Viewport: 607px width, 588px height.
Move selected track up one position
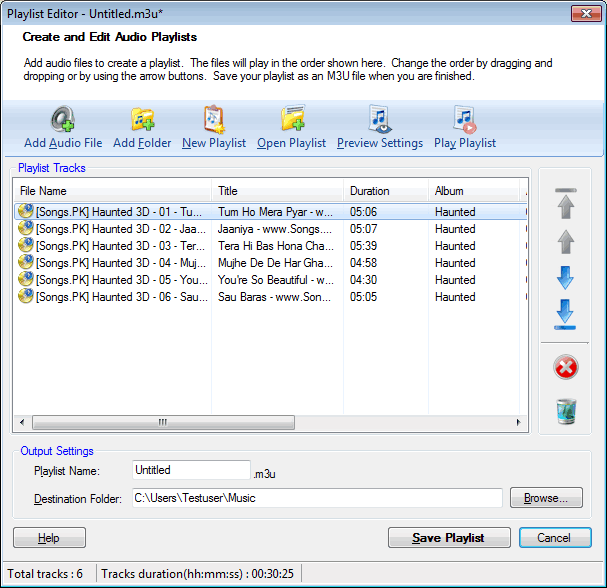[565, 241]
